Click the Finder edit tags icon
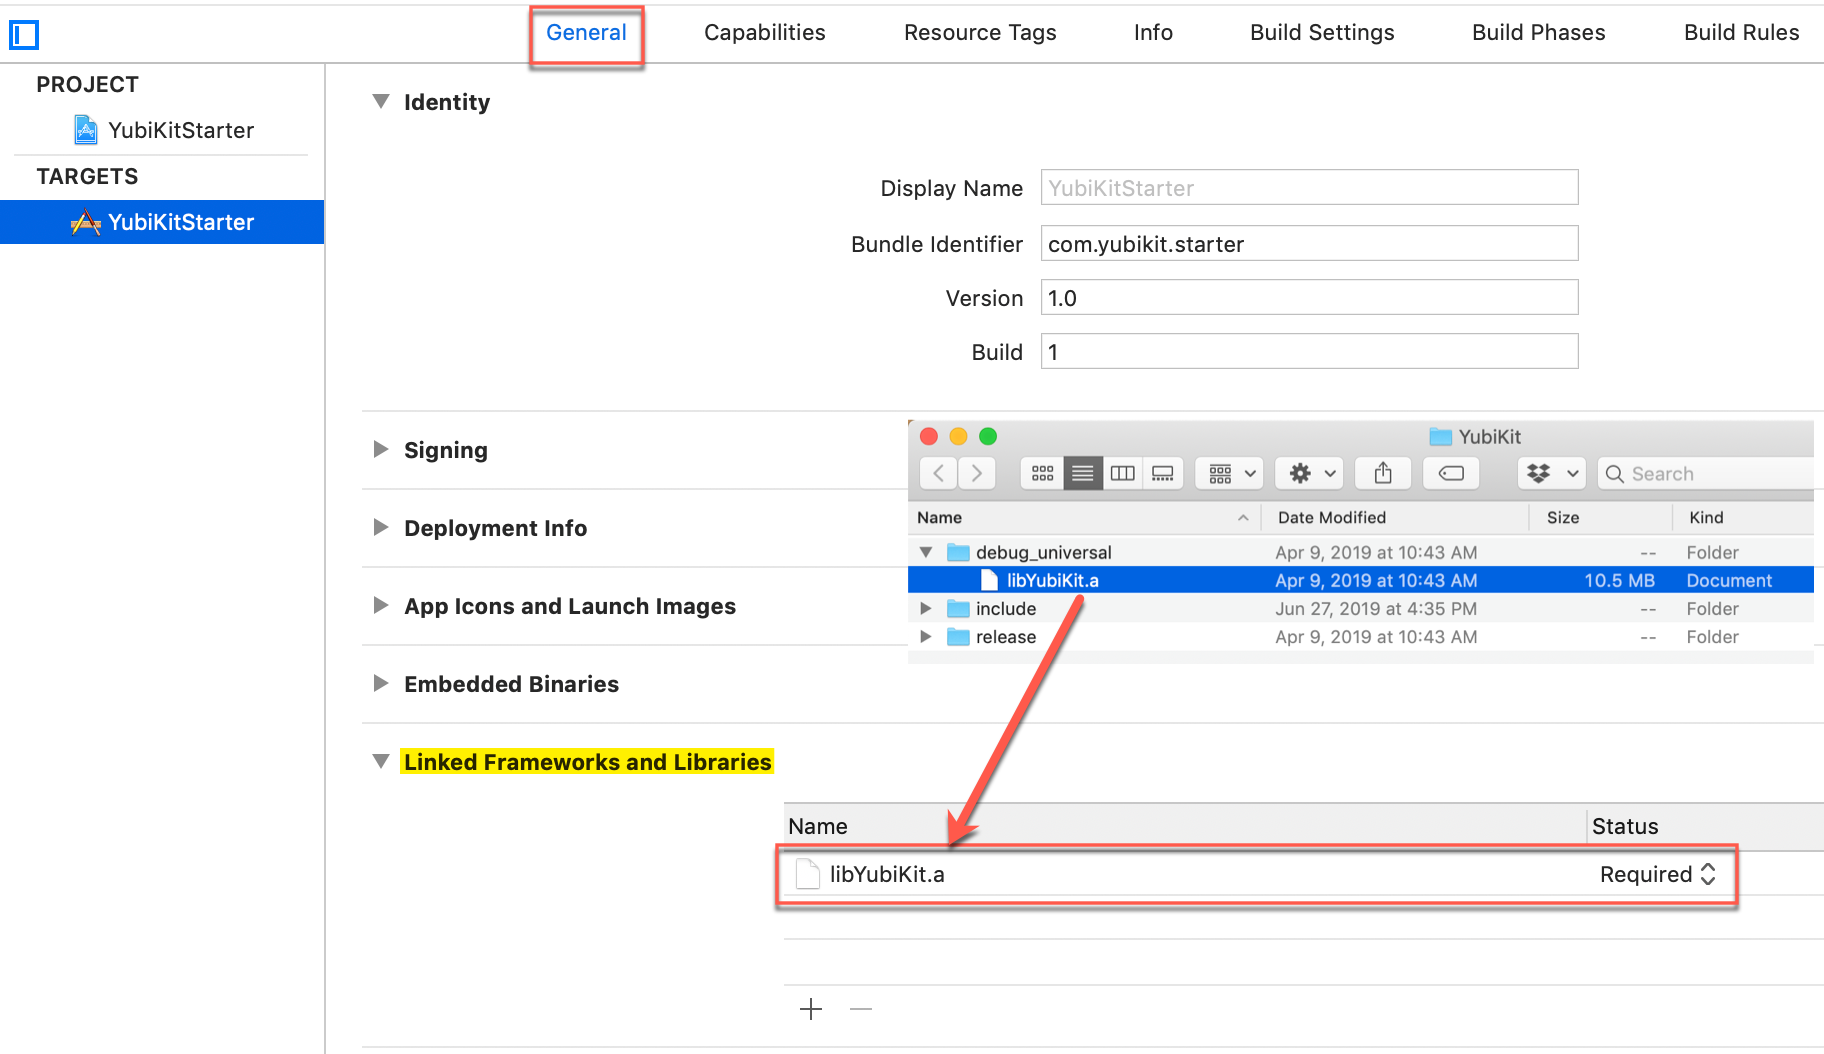 1451,473
